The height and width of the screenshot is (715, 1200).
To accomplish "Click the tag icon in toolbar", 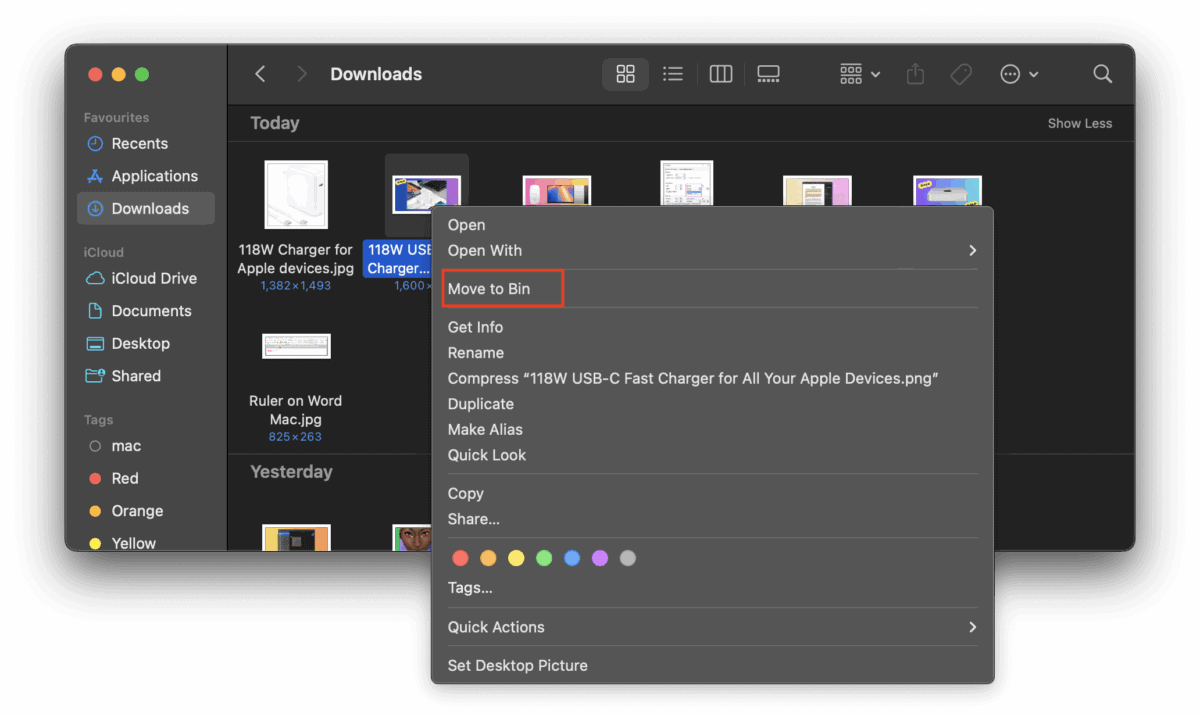I will [961, 74].
